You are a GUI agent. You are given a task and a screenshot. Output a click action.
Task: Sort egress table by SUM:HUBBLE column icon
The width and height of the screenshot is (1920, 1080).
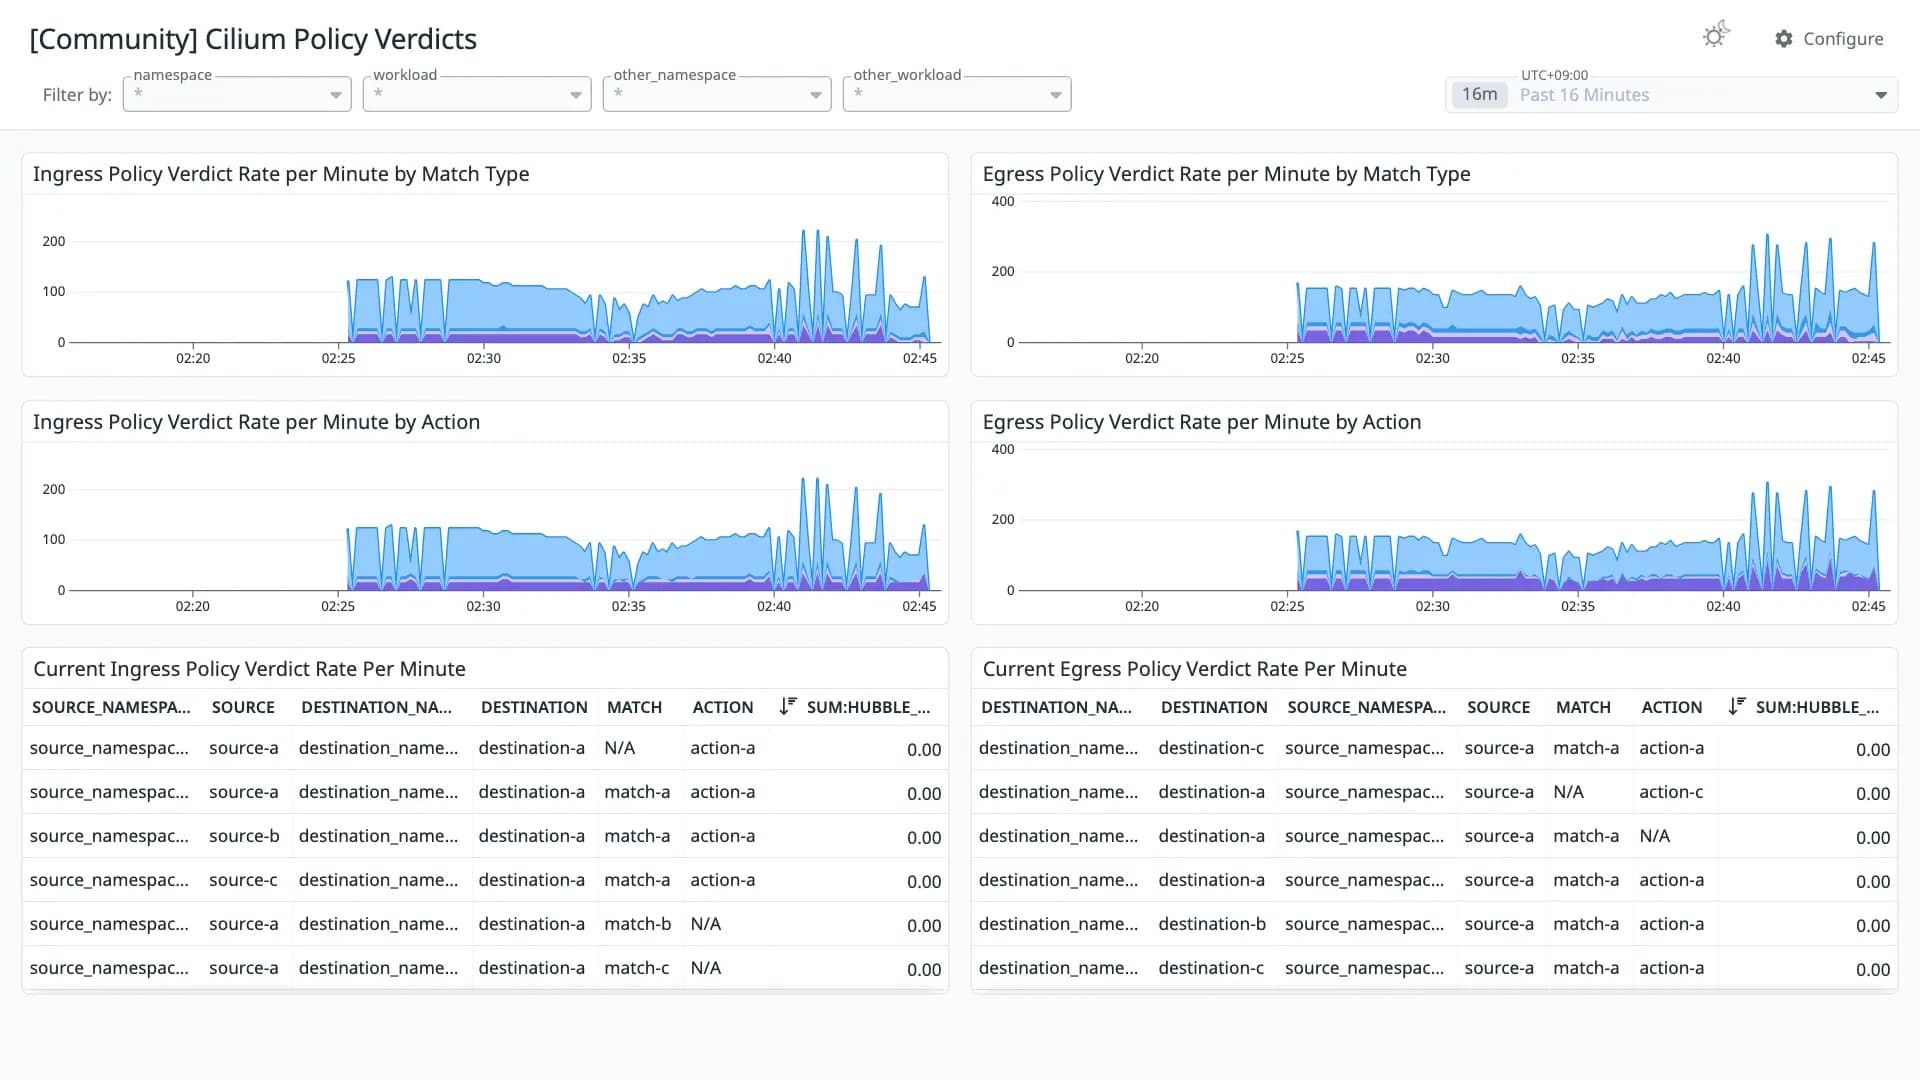tap(1737, 706)
